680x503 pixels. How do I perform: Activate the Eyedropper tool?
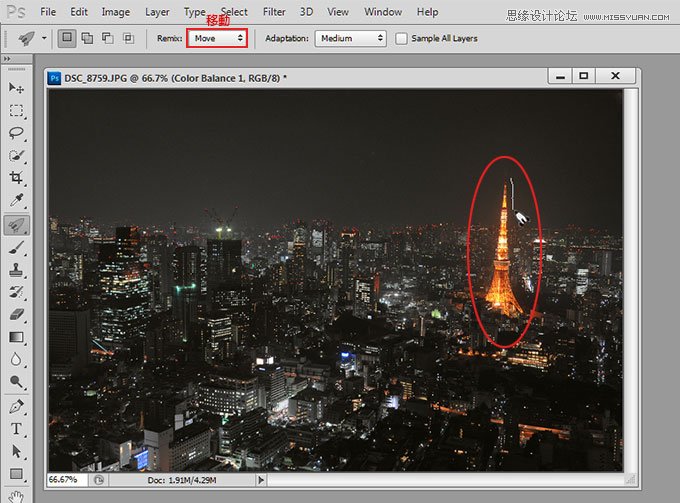click(17, 200)
